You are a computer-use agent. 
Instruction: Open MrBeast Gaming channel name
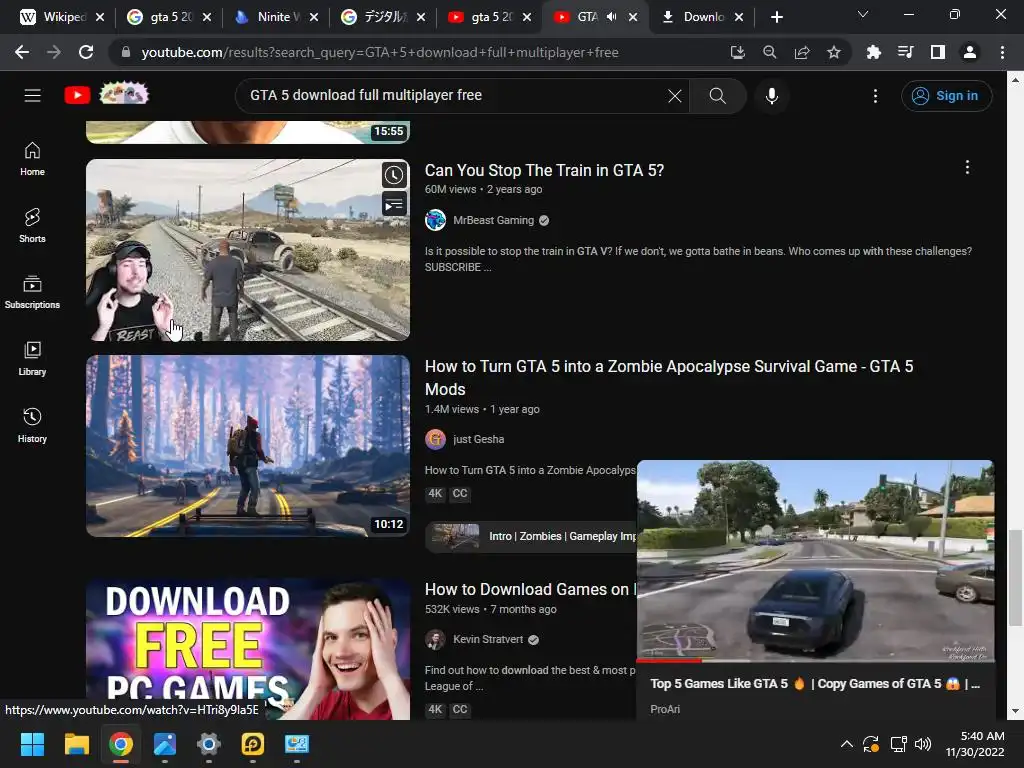[493, 220]
